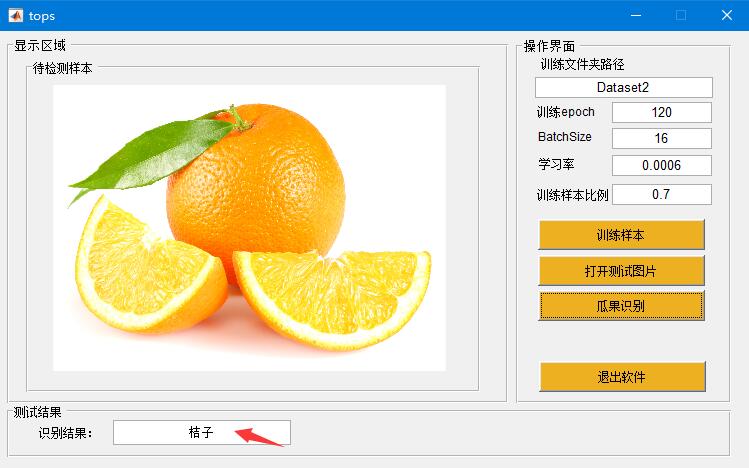Exit via the 退出软件 button

coord(622,377)
